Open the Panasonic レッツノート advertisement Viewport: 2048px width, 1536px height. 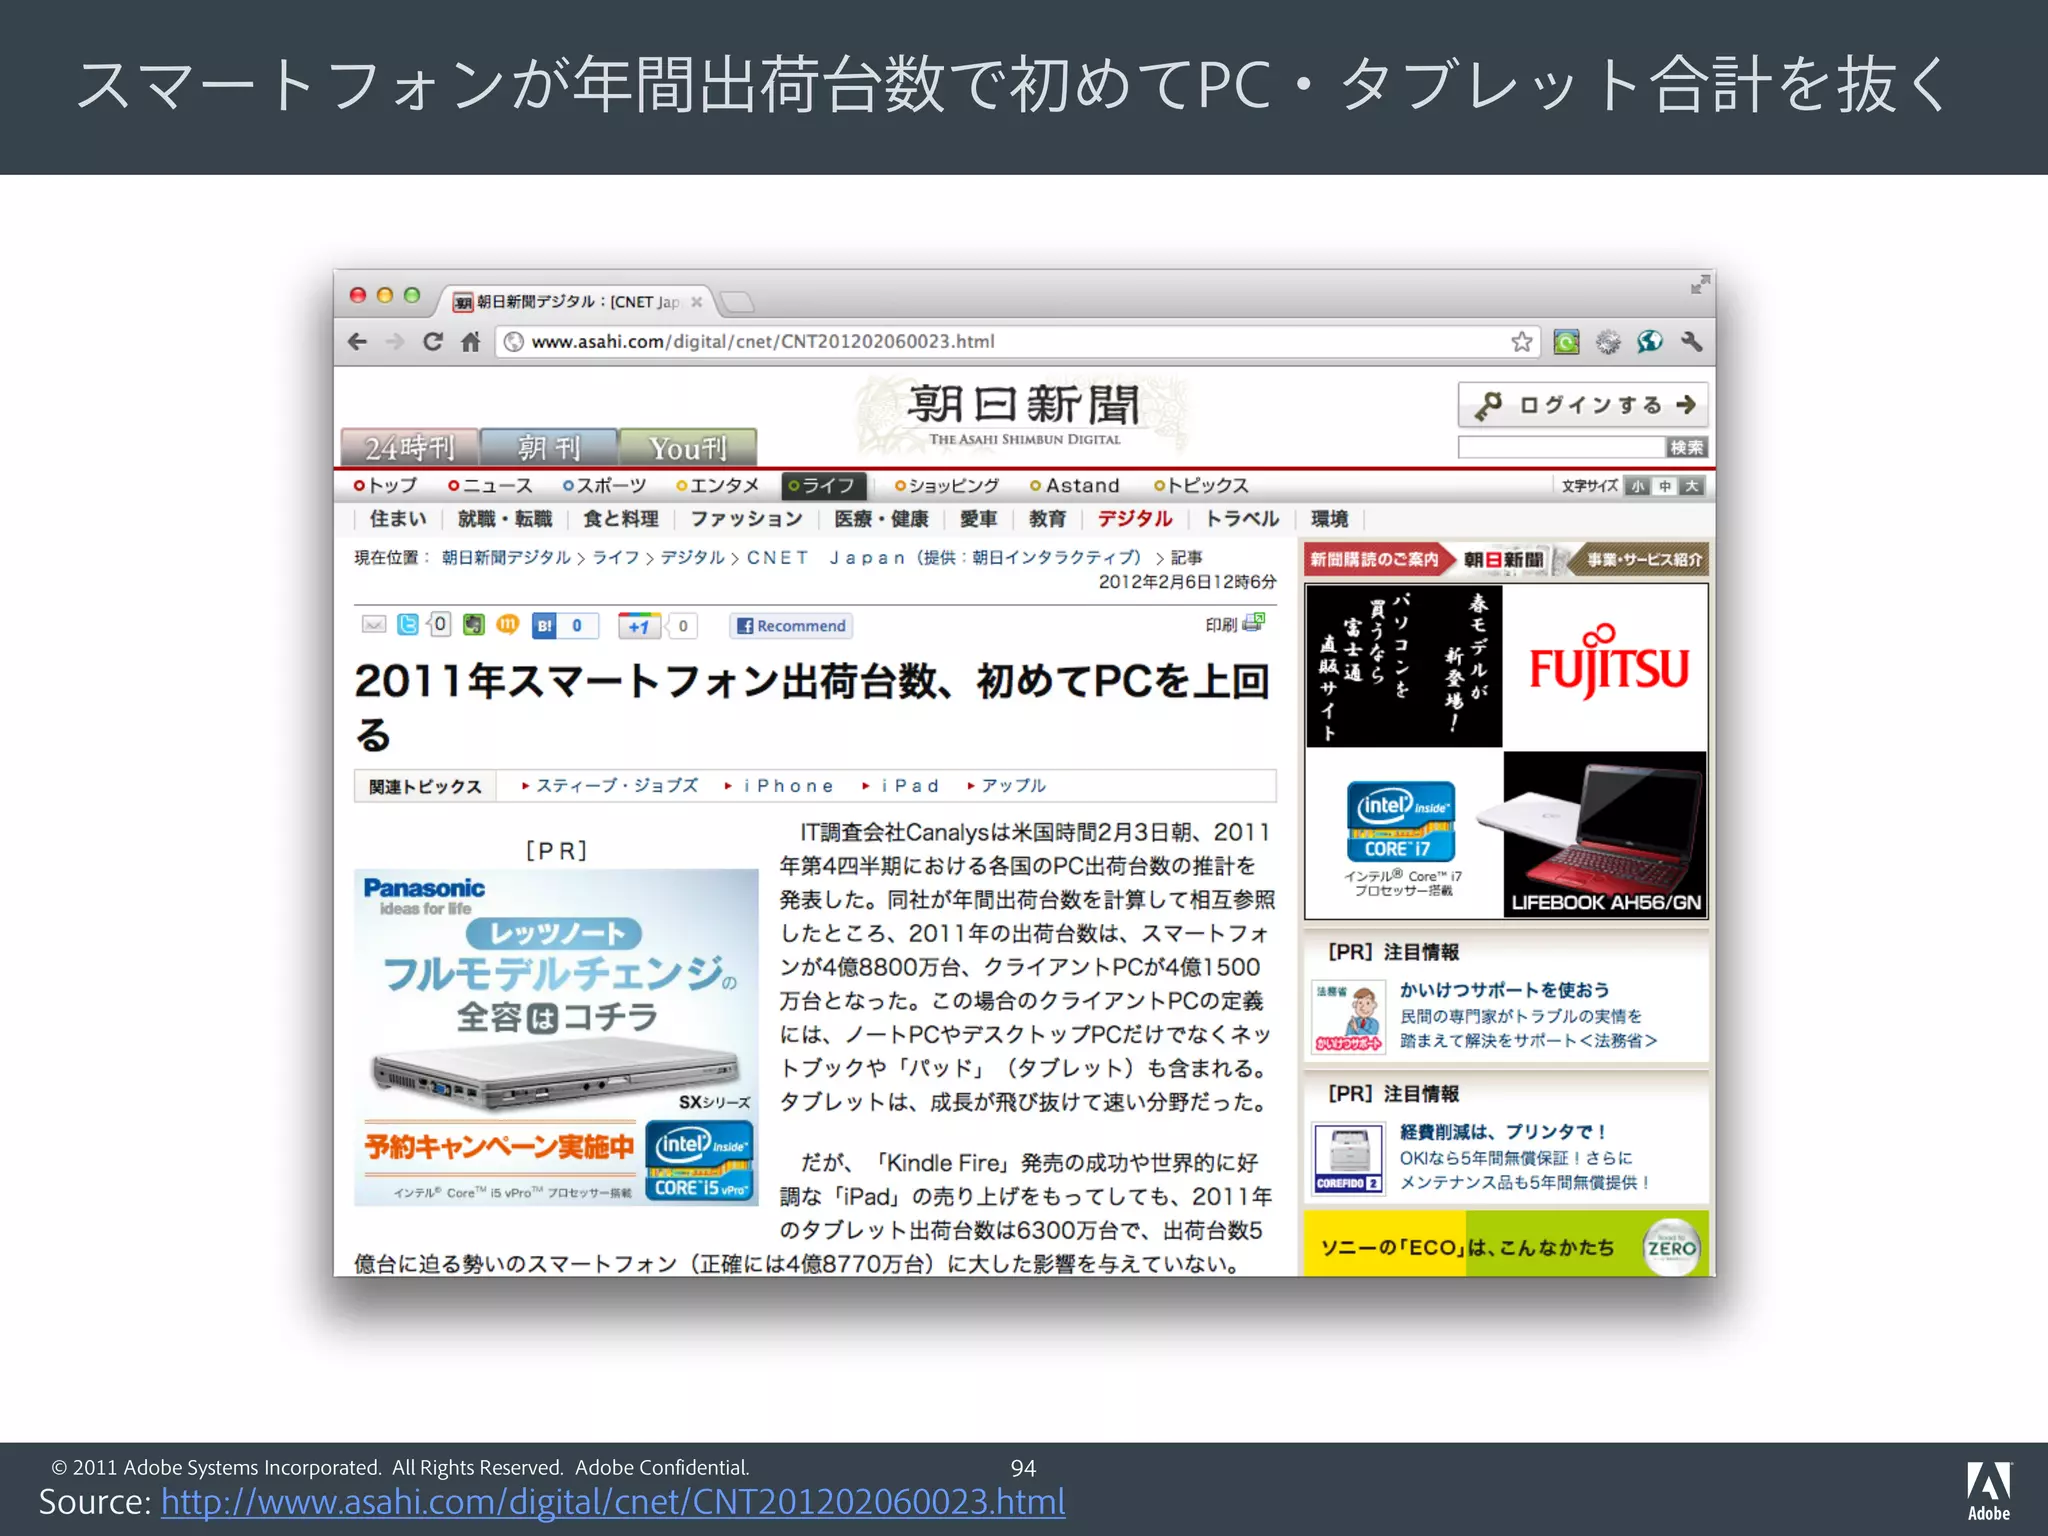[x=556, y=1037]
